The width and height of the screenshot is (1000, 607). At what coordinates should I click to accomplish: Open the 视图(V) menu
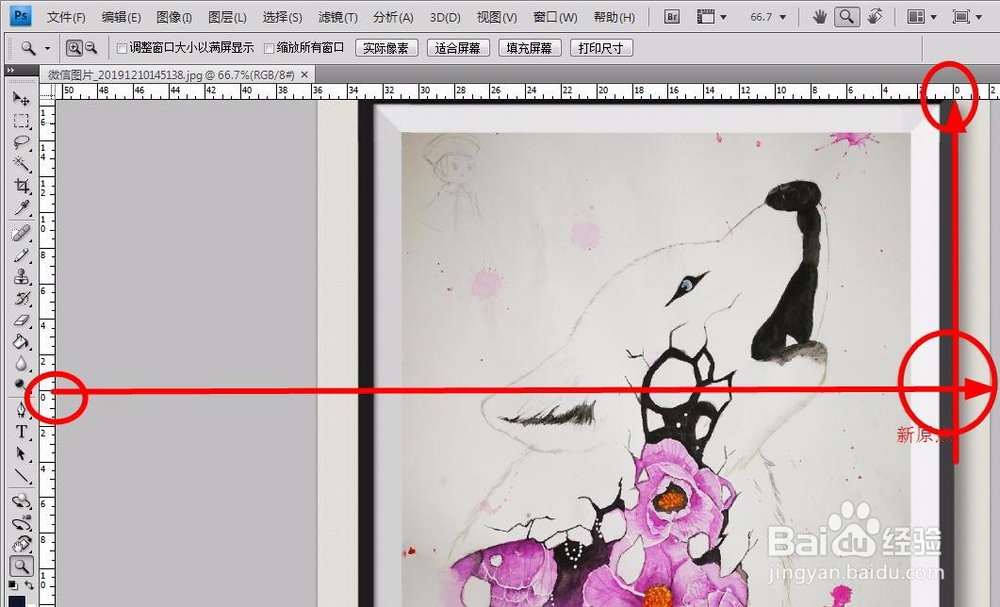coord(497,17)
